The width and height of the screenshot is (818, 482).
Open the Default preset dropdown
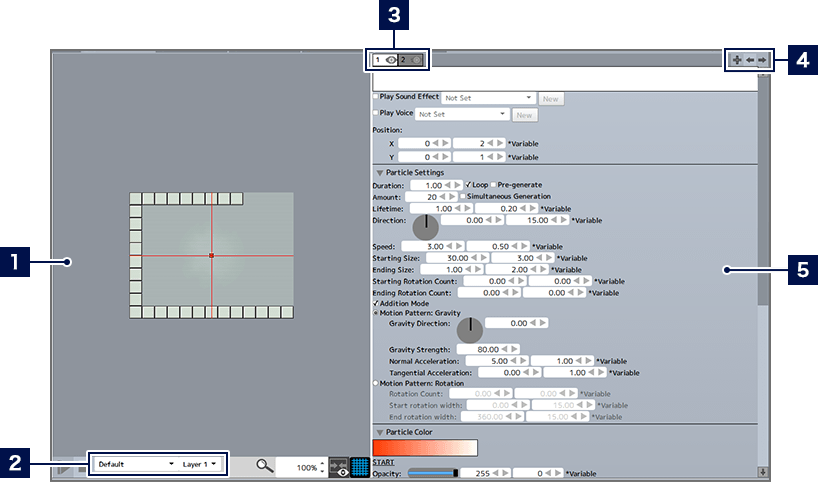tap(135, 465)
